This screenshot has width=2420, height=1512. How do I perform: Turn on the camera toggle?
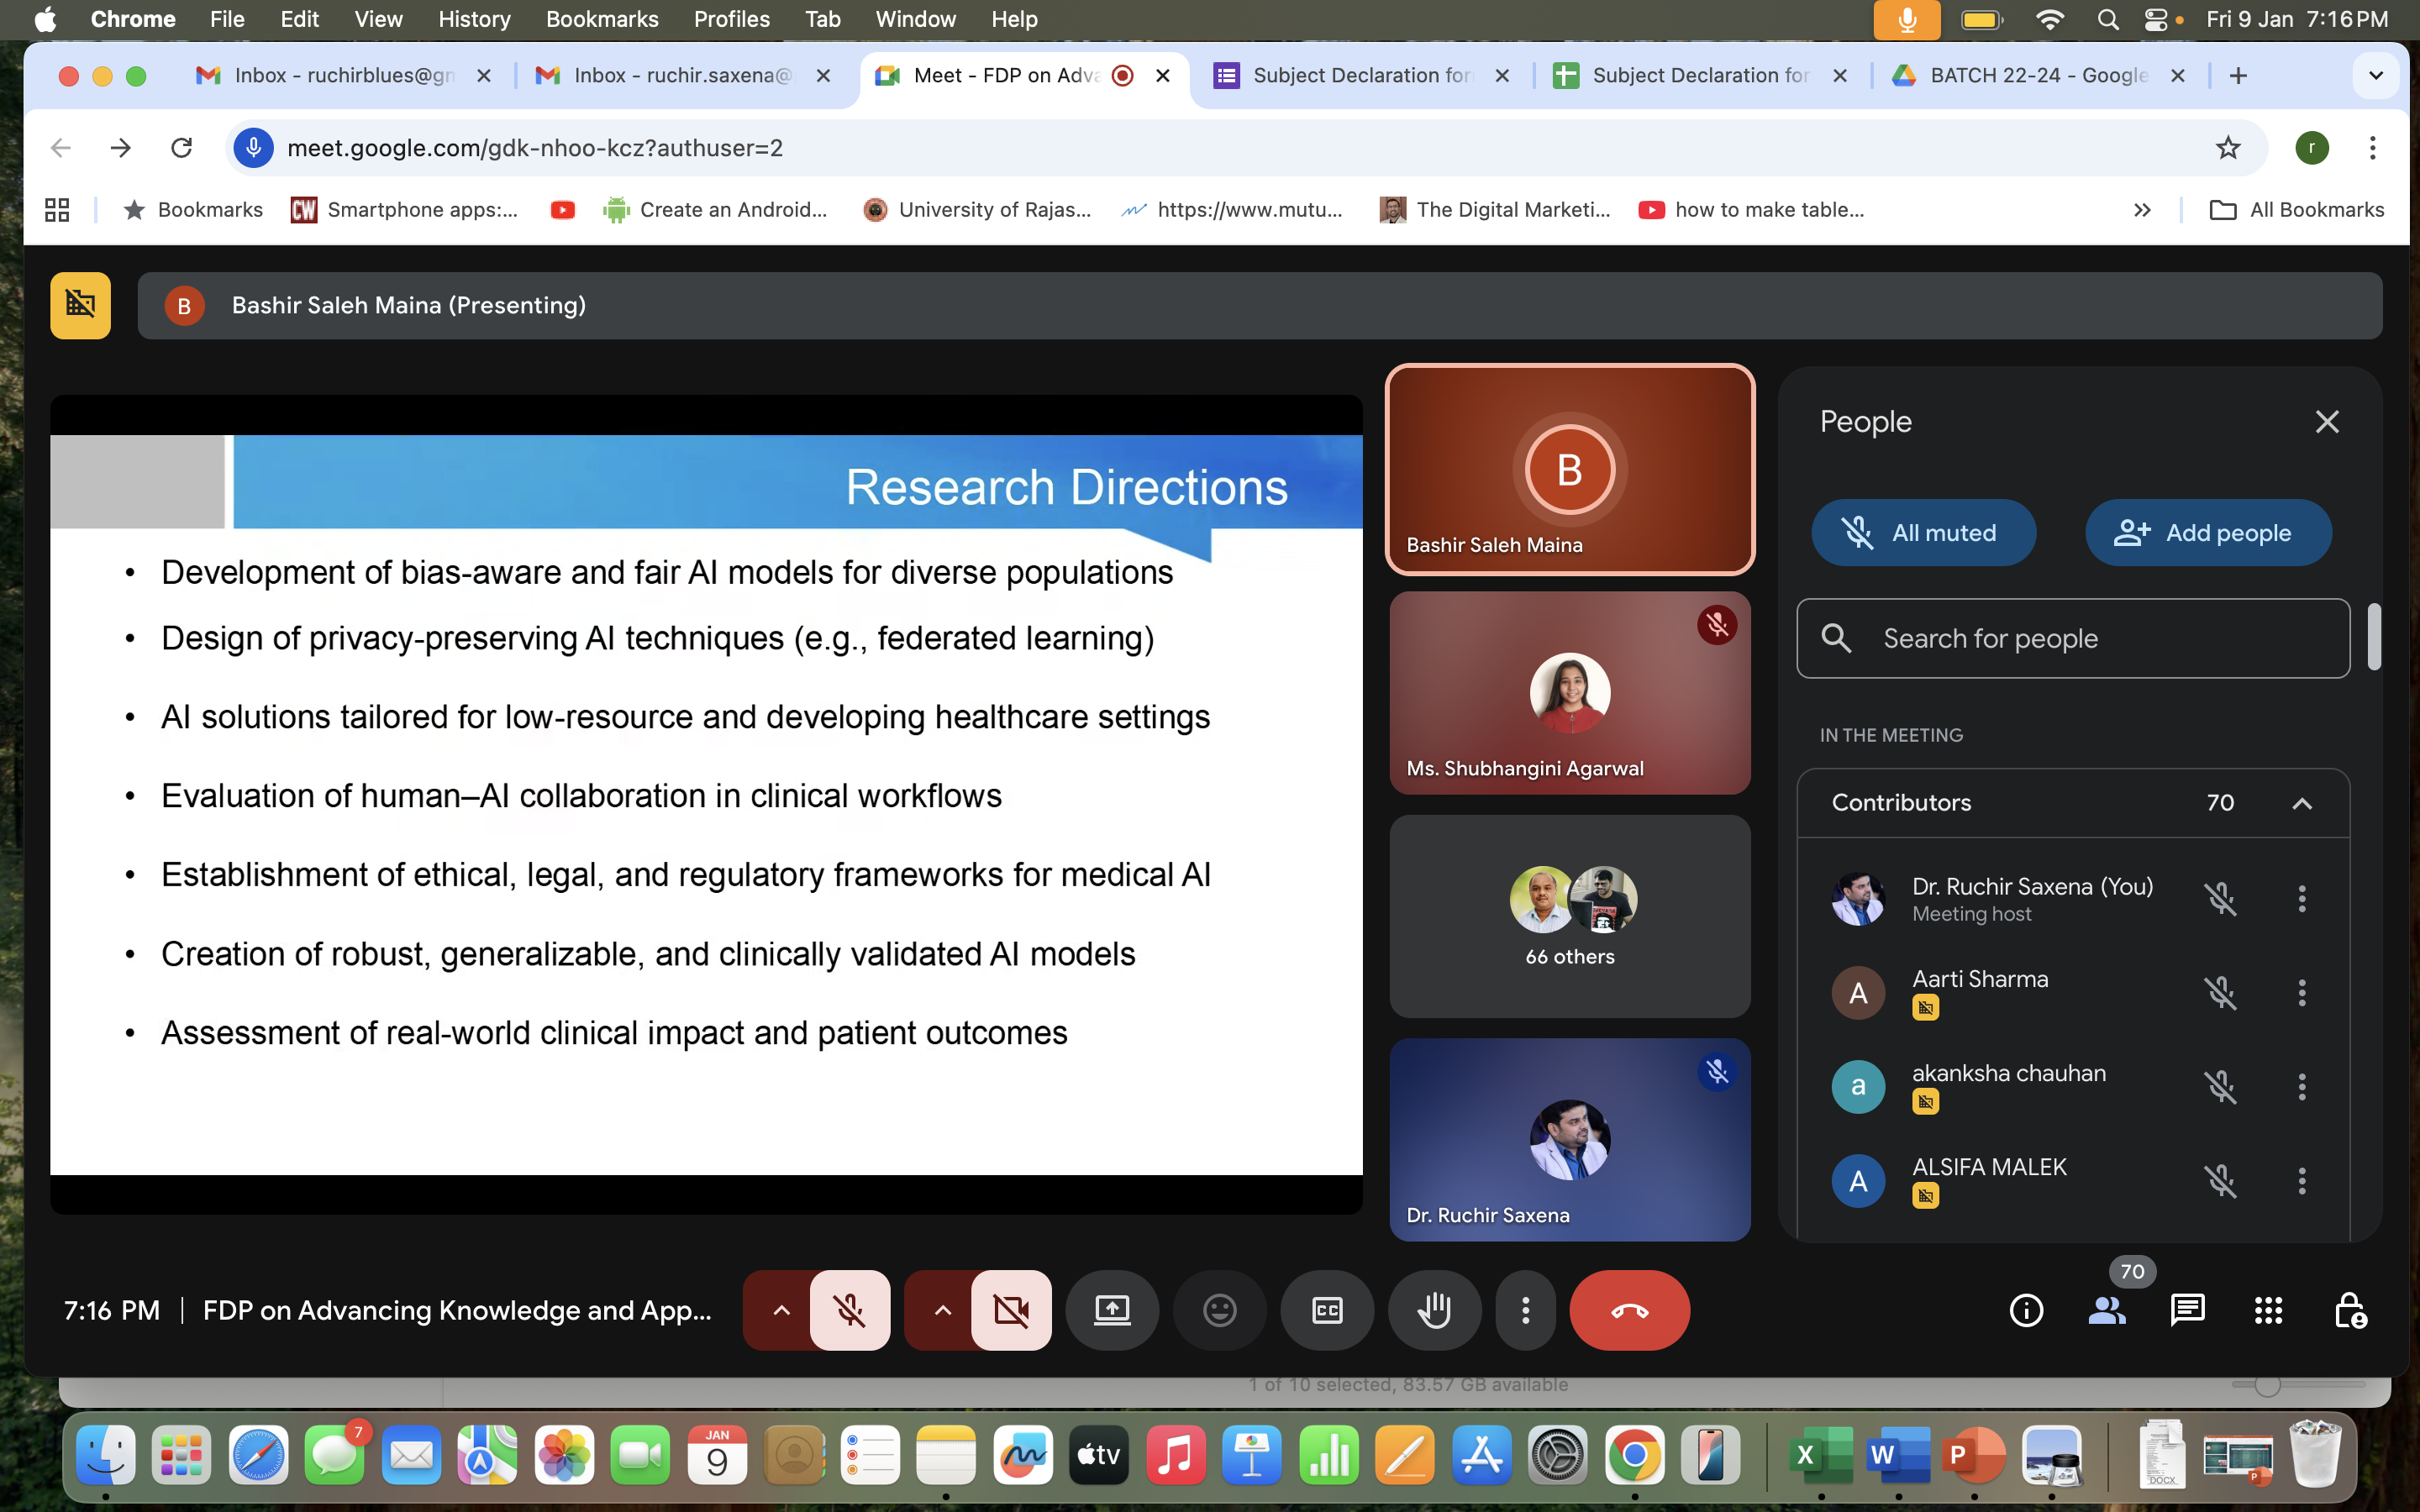coord(1011,1310)
